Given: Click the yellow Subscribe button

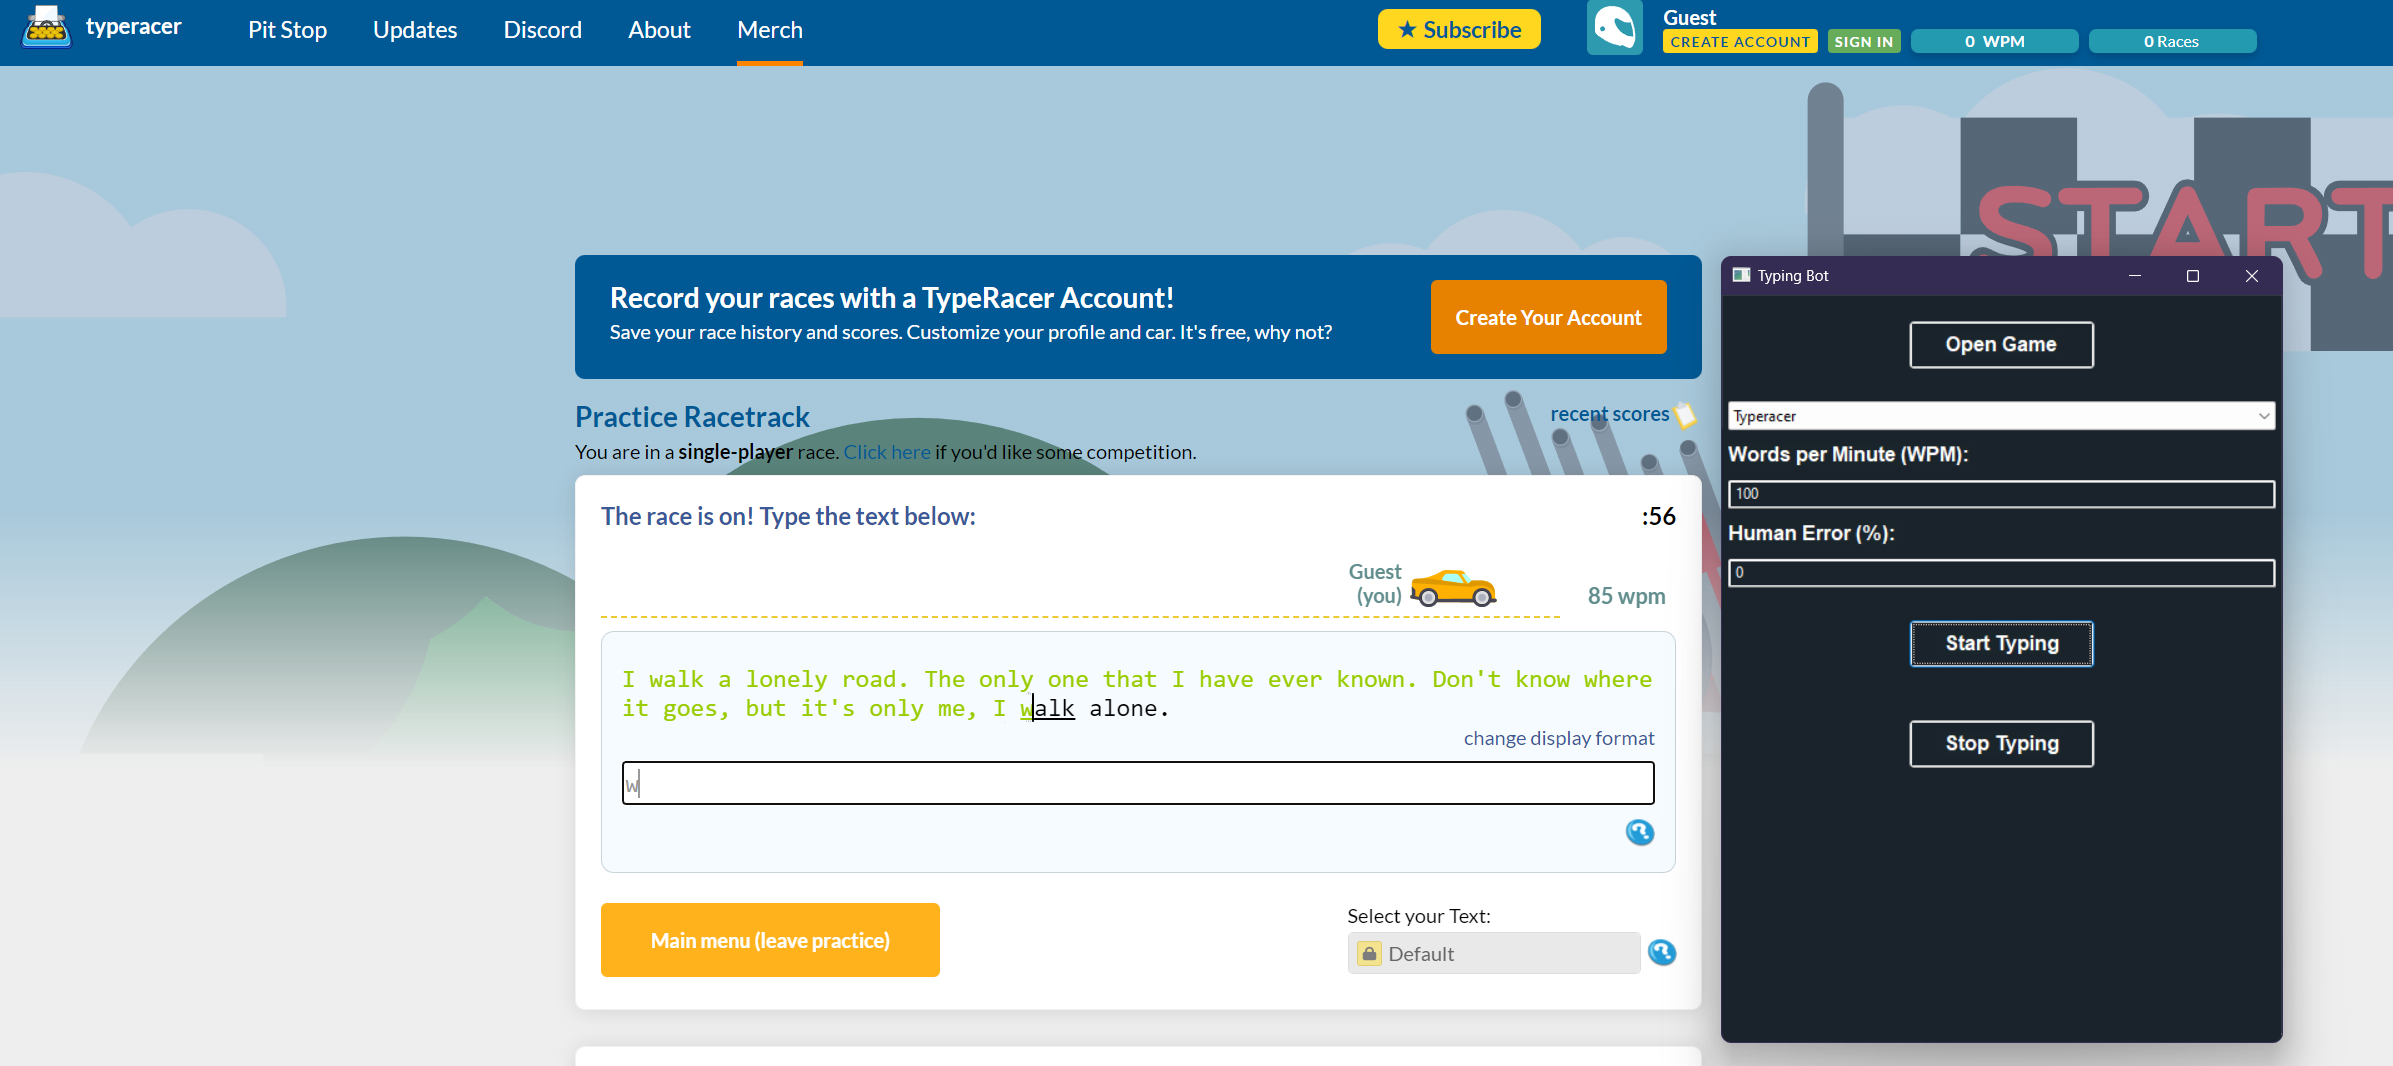Looking at the screenshot, I should (1459, 29).
